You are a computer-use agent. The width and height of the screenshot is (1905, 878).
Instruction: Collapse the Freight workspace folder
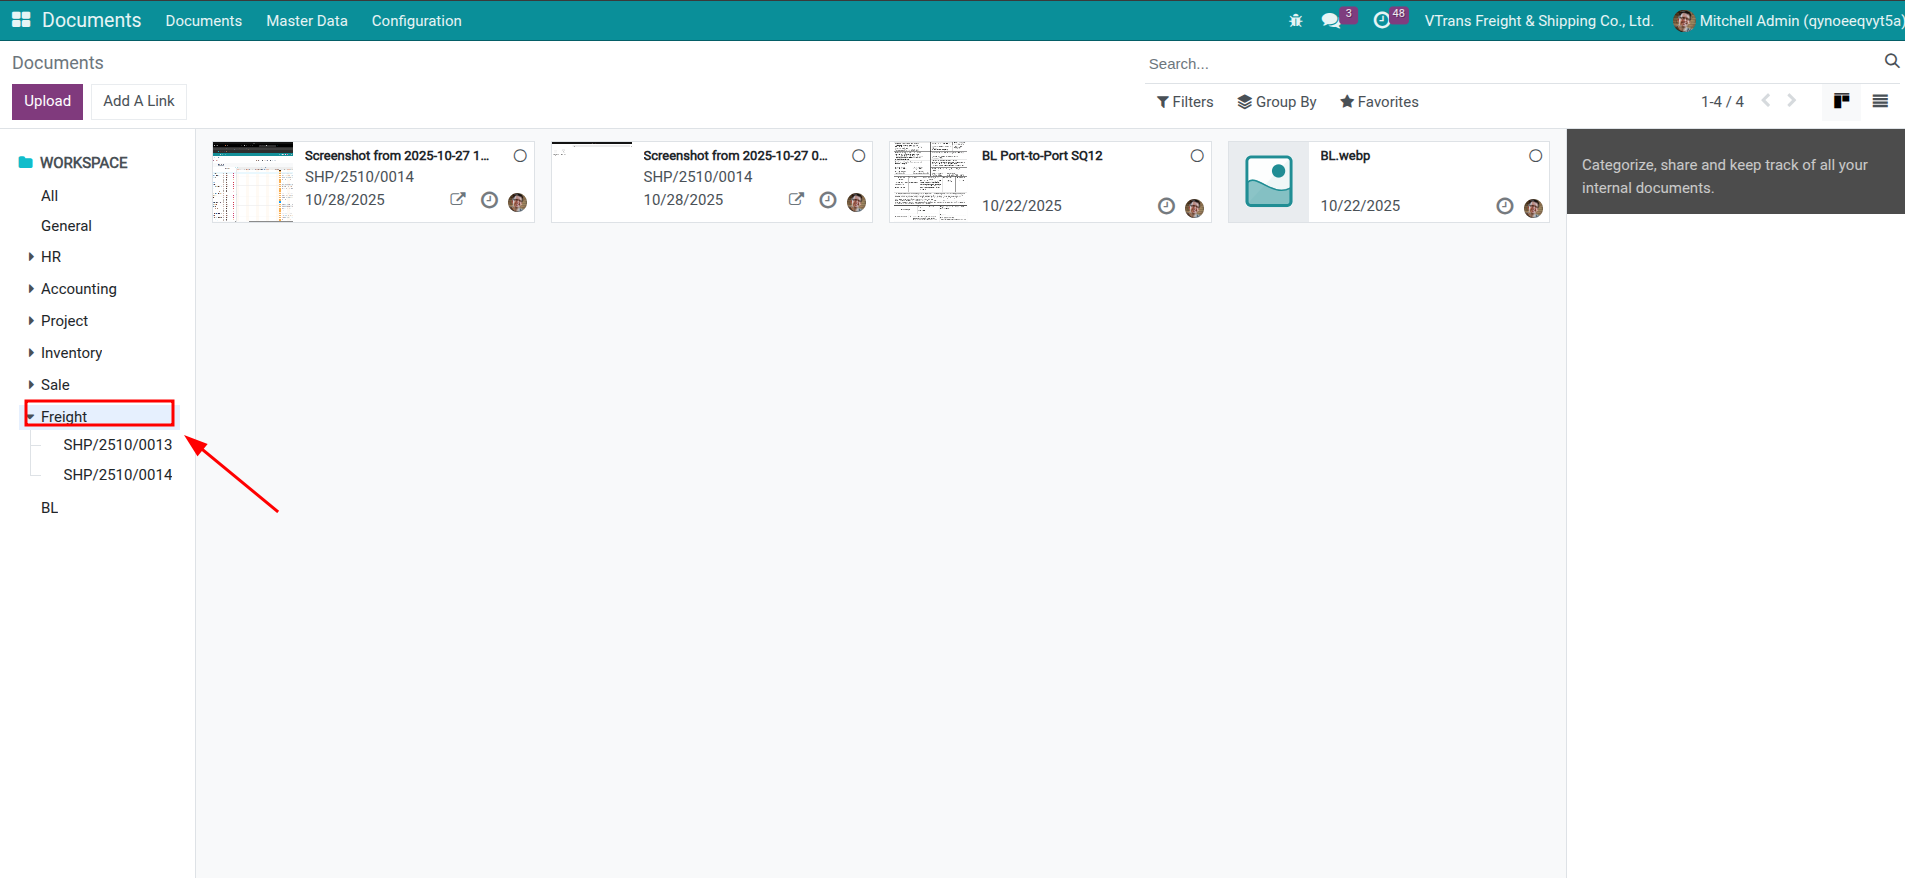pos(32,417)
